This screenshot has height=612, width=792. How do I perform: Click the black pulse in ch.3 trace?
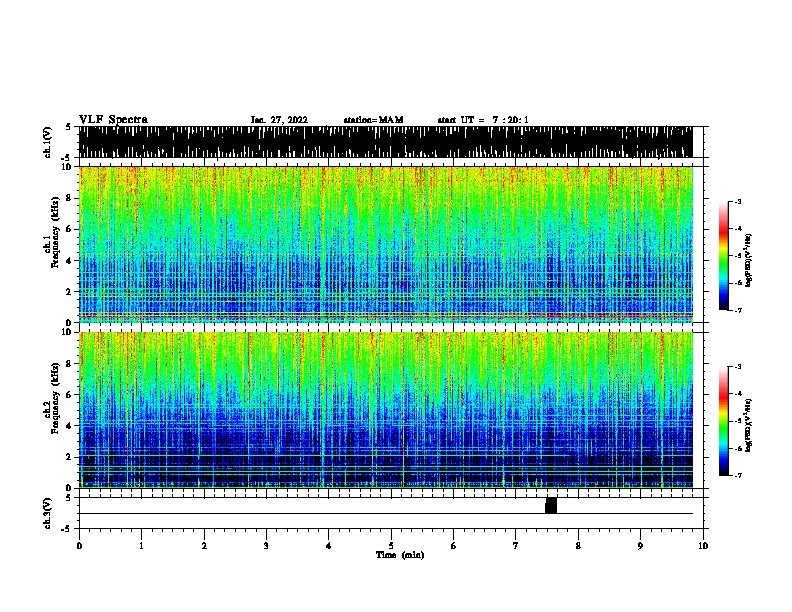click(551, 505)
